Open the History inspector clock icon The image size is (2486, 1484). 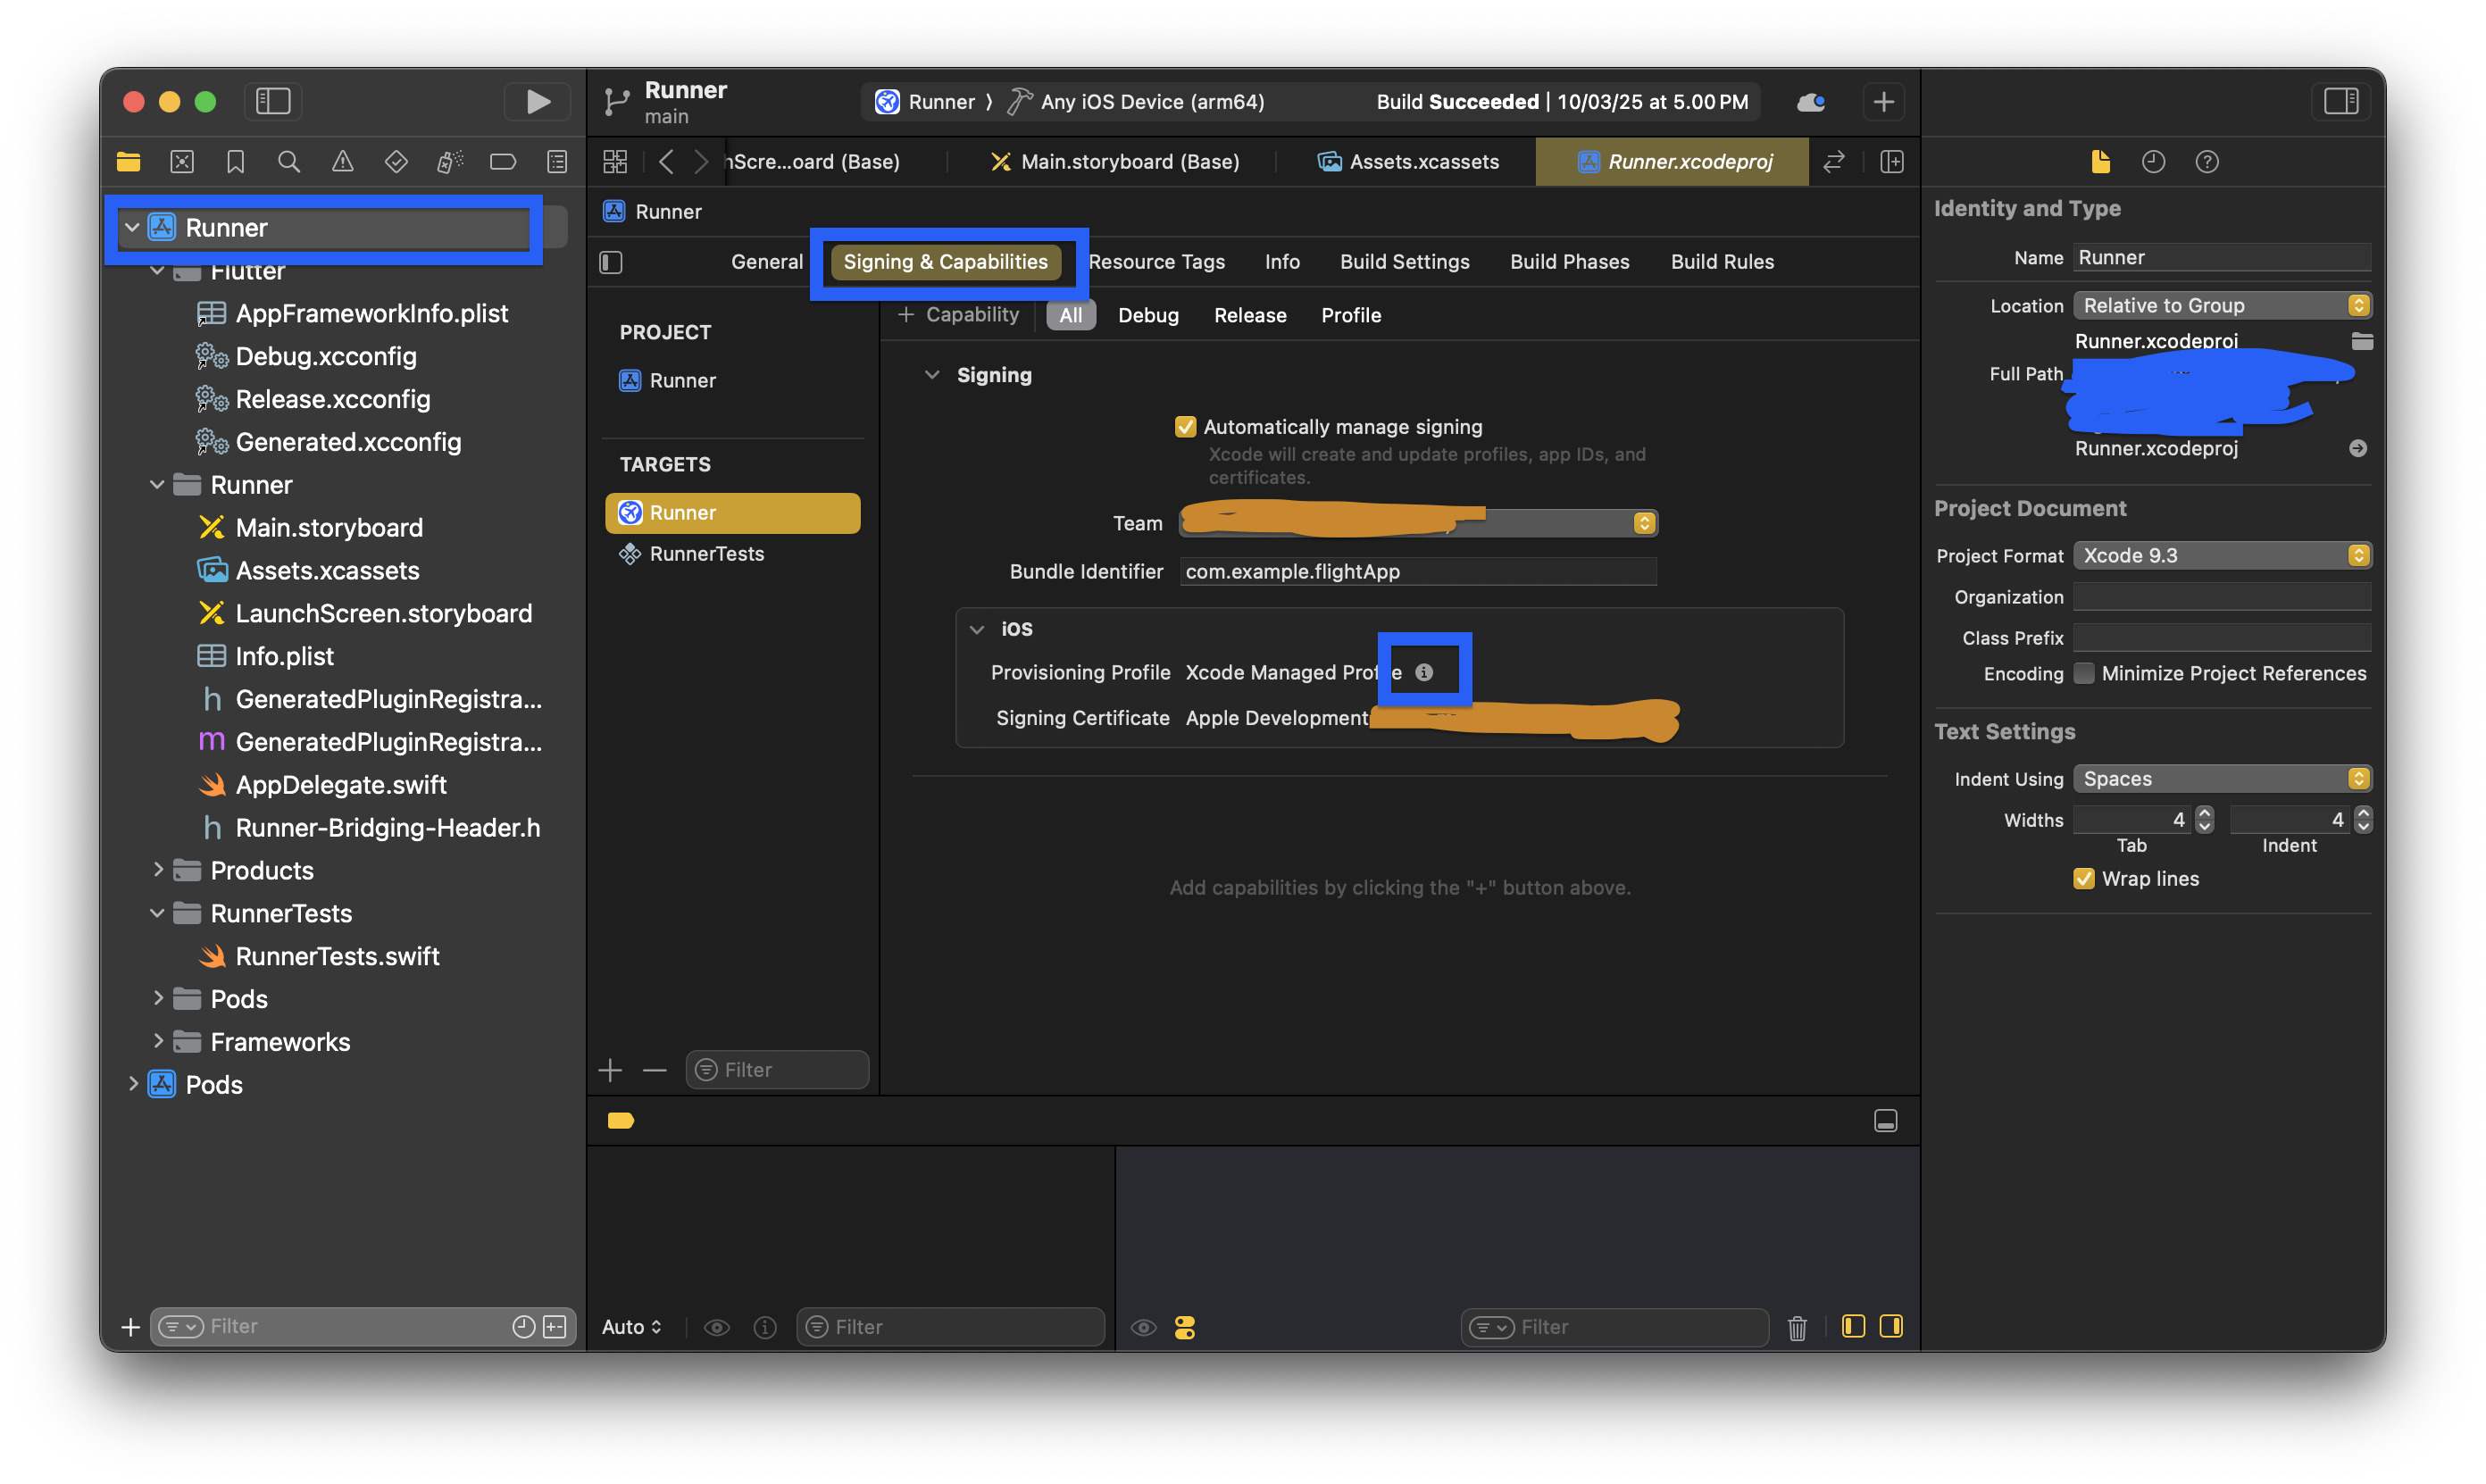point(2154,161)
